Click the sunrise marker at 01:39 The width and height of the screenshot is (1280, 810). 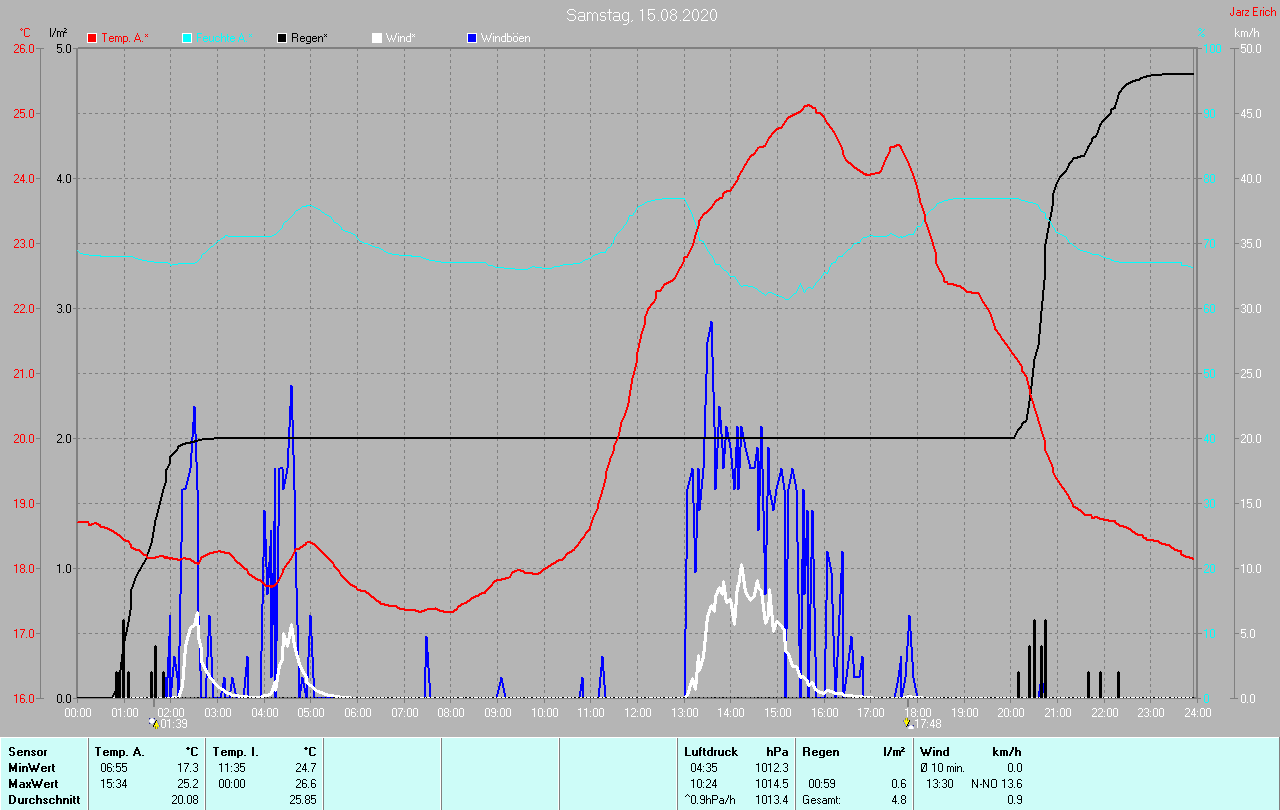coord(154,722)
